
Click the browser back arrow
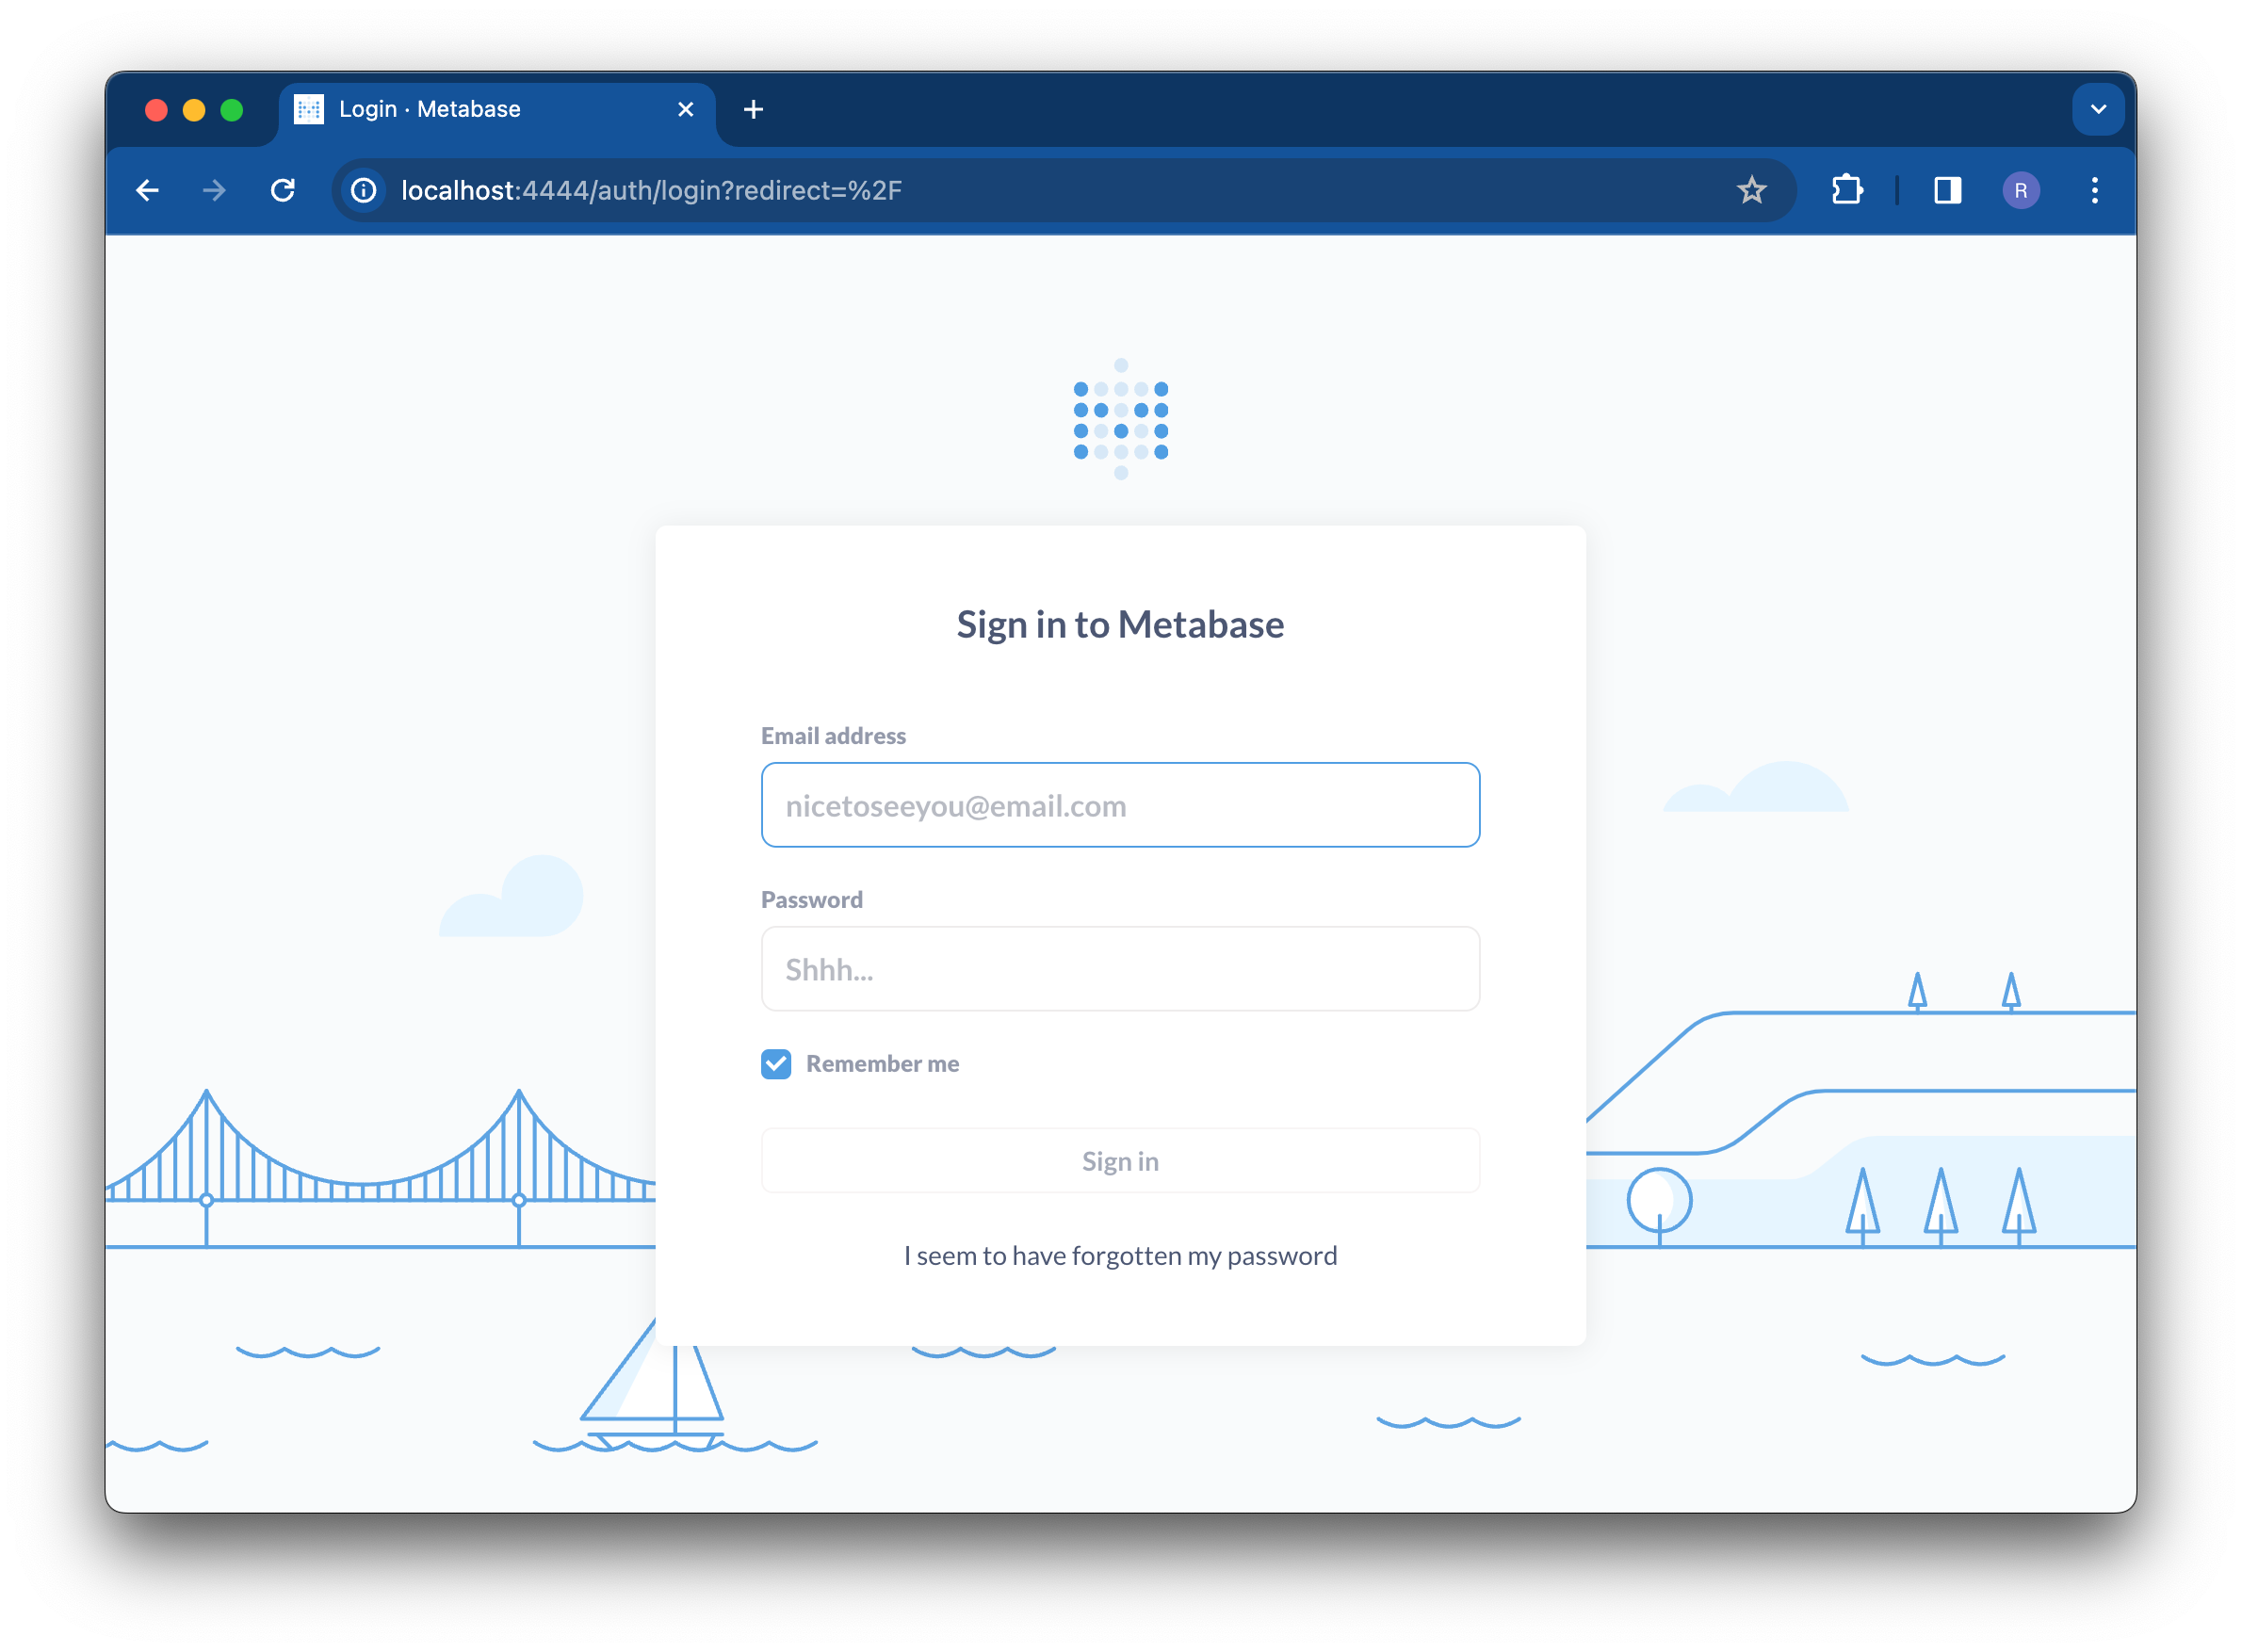[x=148, y=190]
